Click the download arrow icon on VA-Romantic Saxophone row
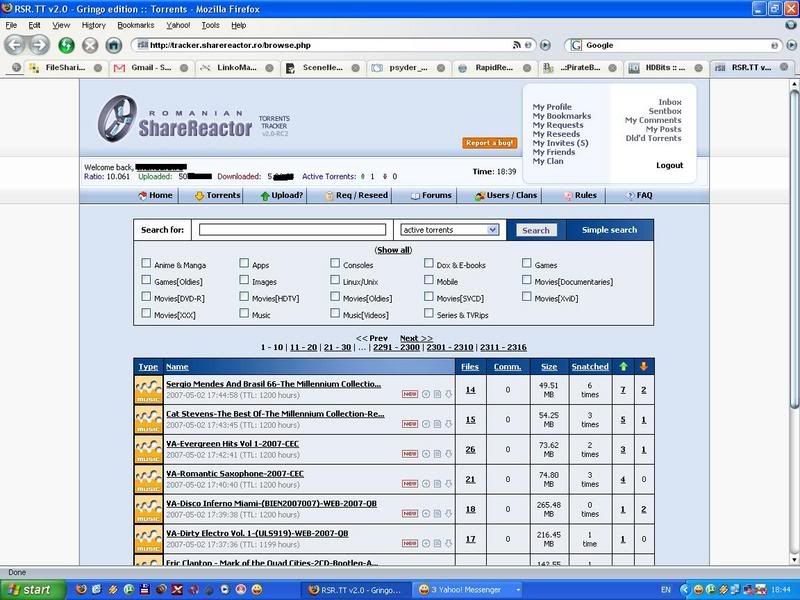800x600 pixels. click(448, 484)
